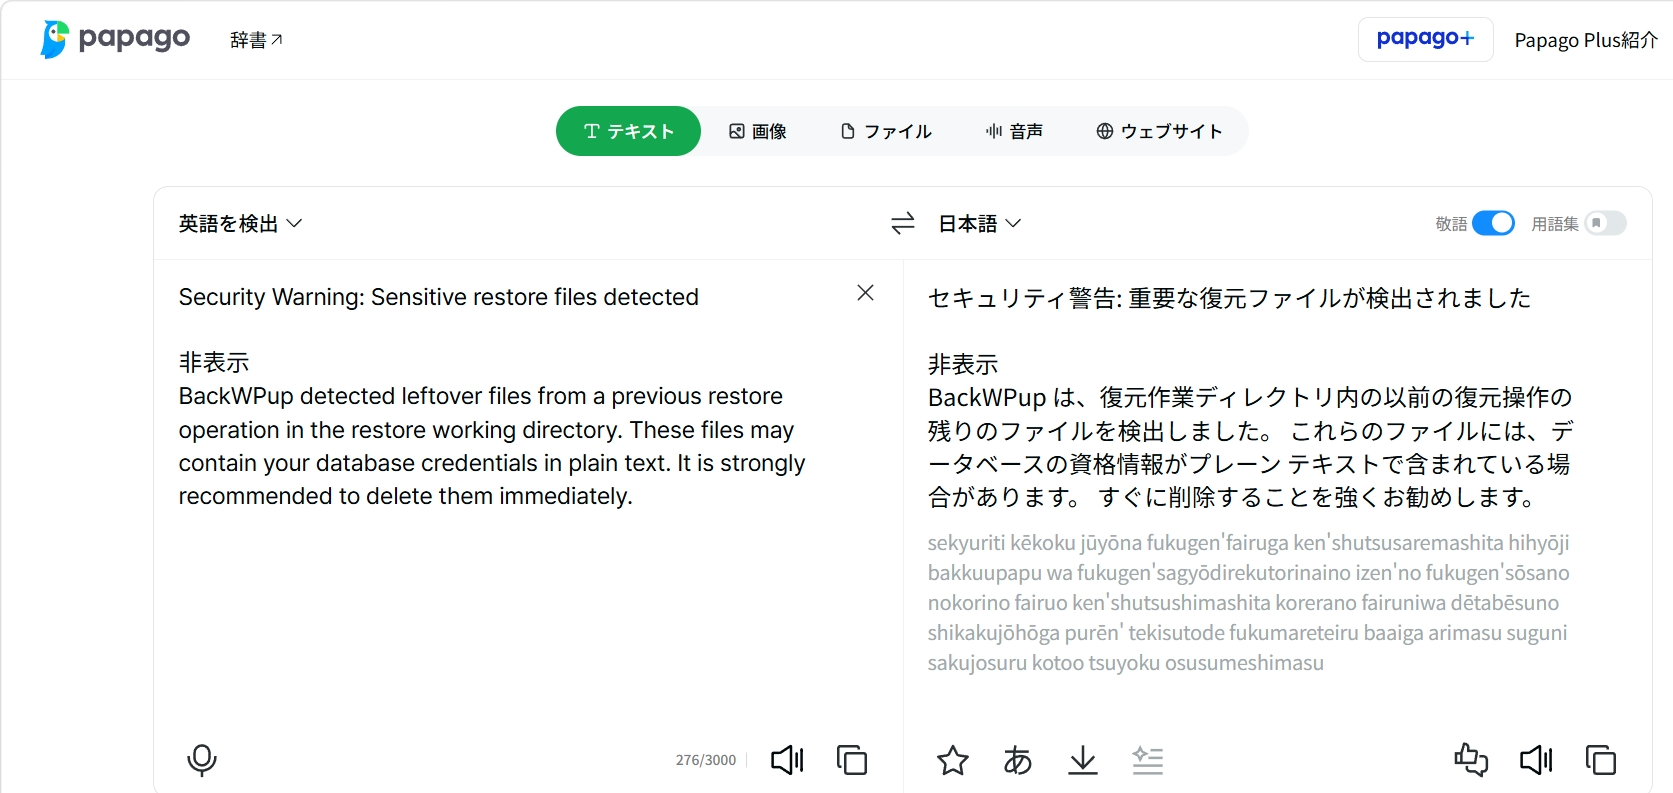The image size is (1673, 793).
Task: Open the 辞書 dictionary link
Action: [x=256, y=40]
